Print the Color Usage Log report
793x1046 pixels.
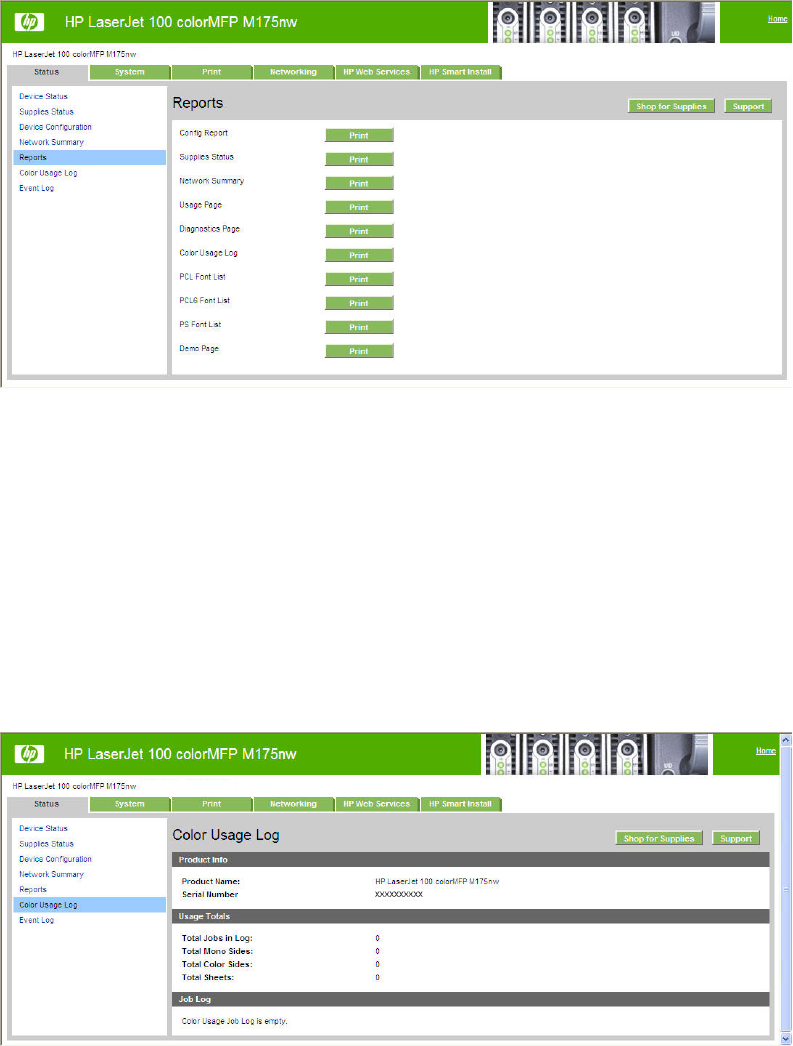tap(359, 255)
